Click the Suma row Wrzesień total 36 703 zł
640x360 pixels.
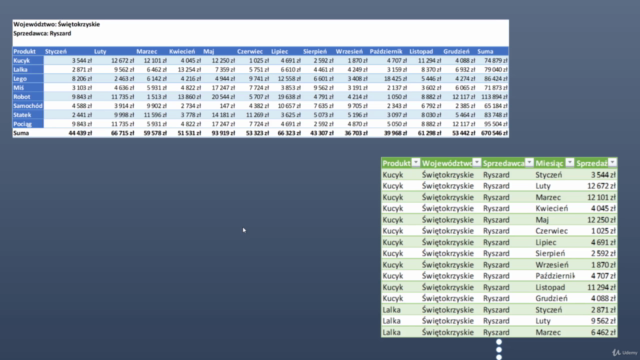point(356,133)
